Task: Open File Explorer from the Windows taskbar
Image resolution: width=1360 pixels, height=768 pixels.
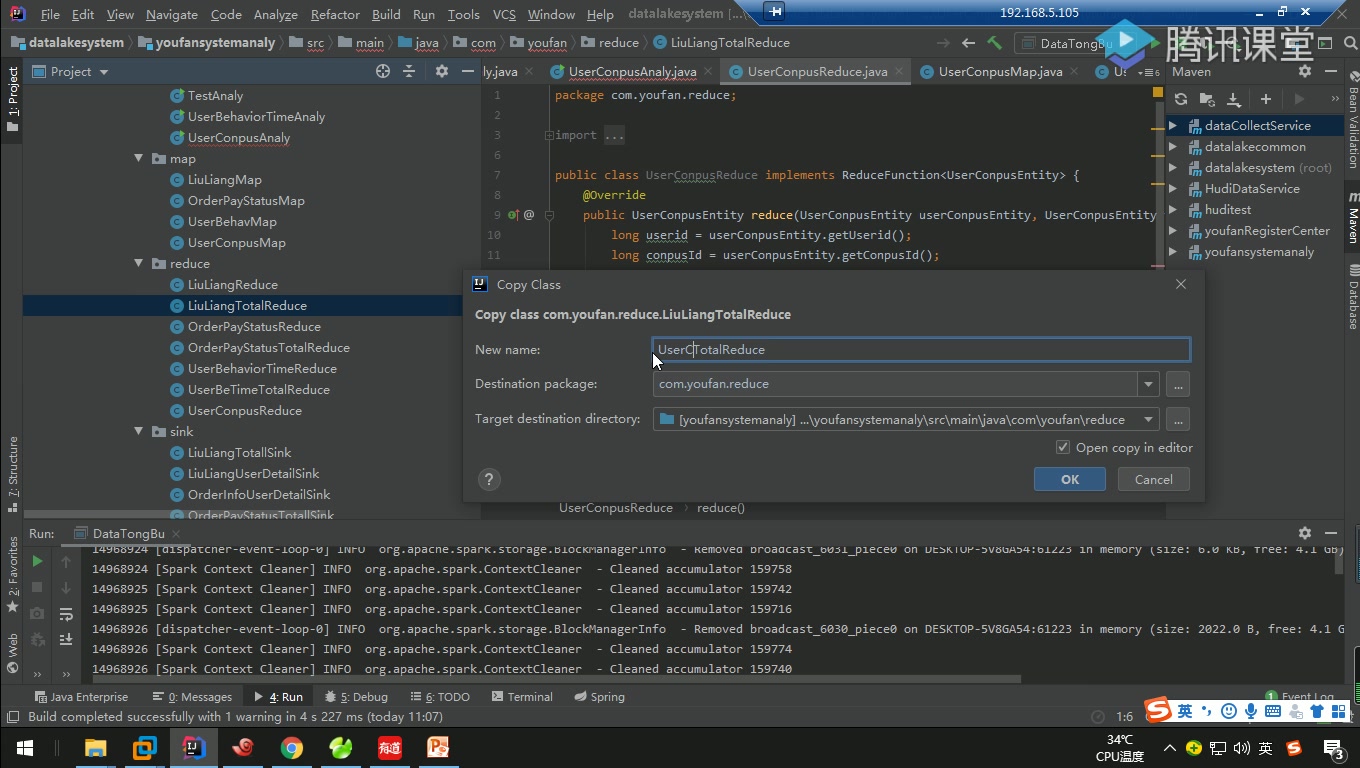Action: tap(96, 747)
